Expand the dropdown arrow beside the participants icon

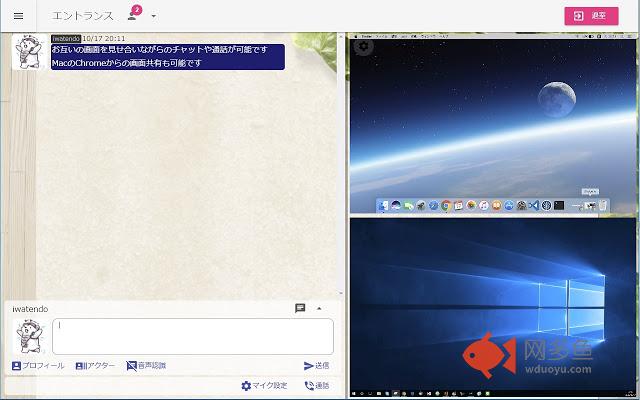point(153,16)
